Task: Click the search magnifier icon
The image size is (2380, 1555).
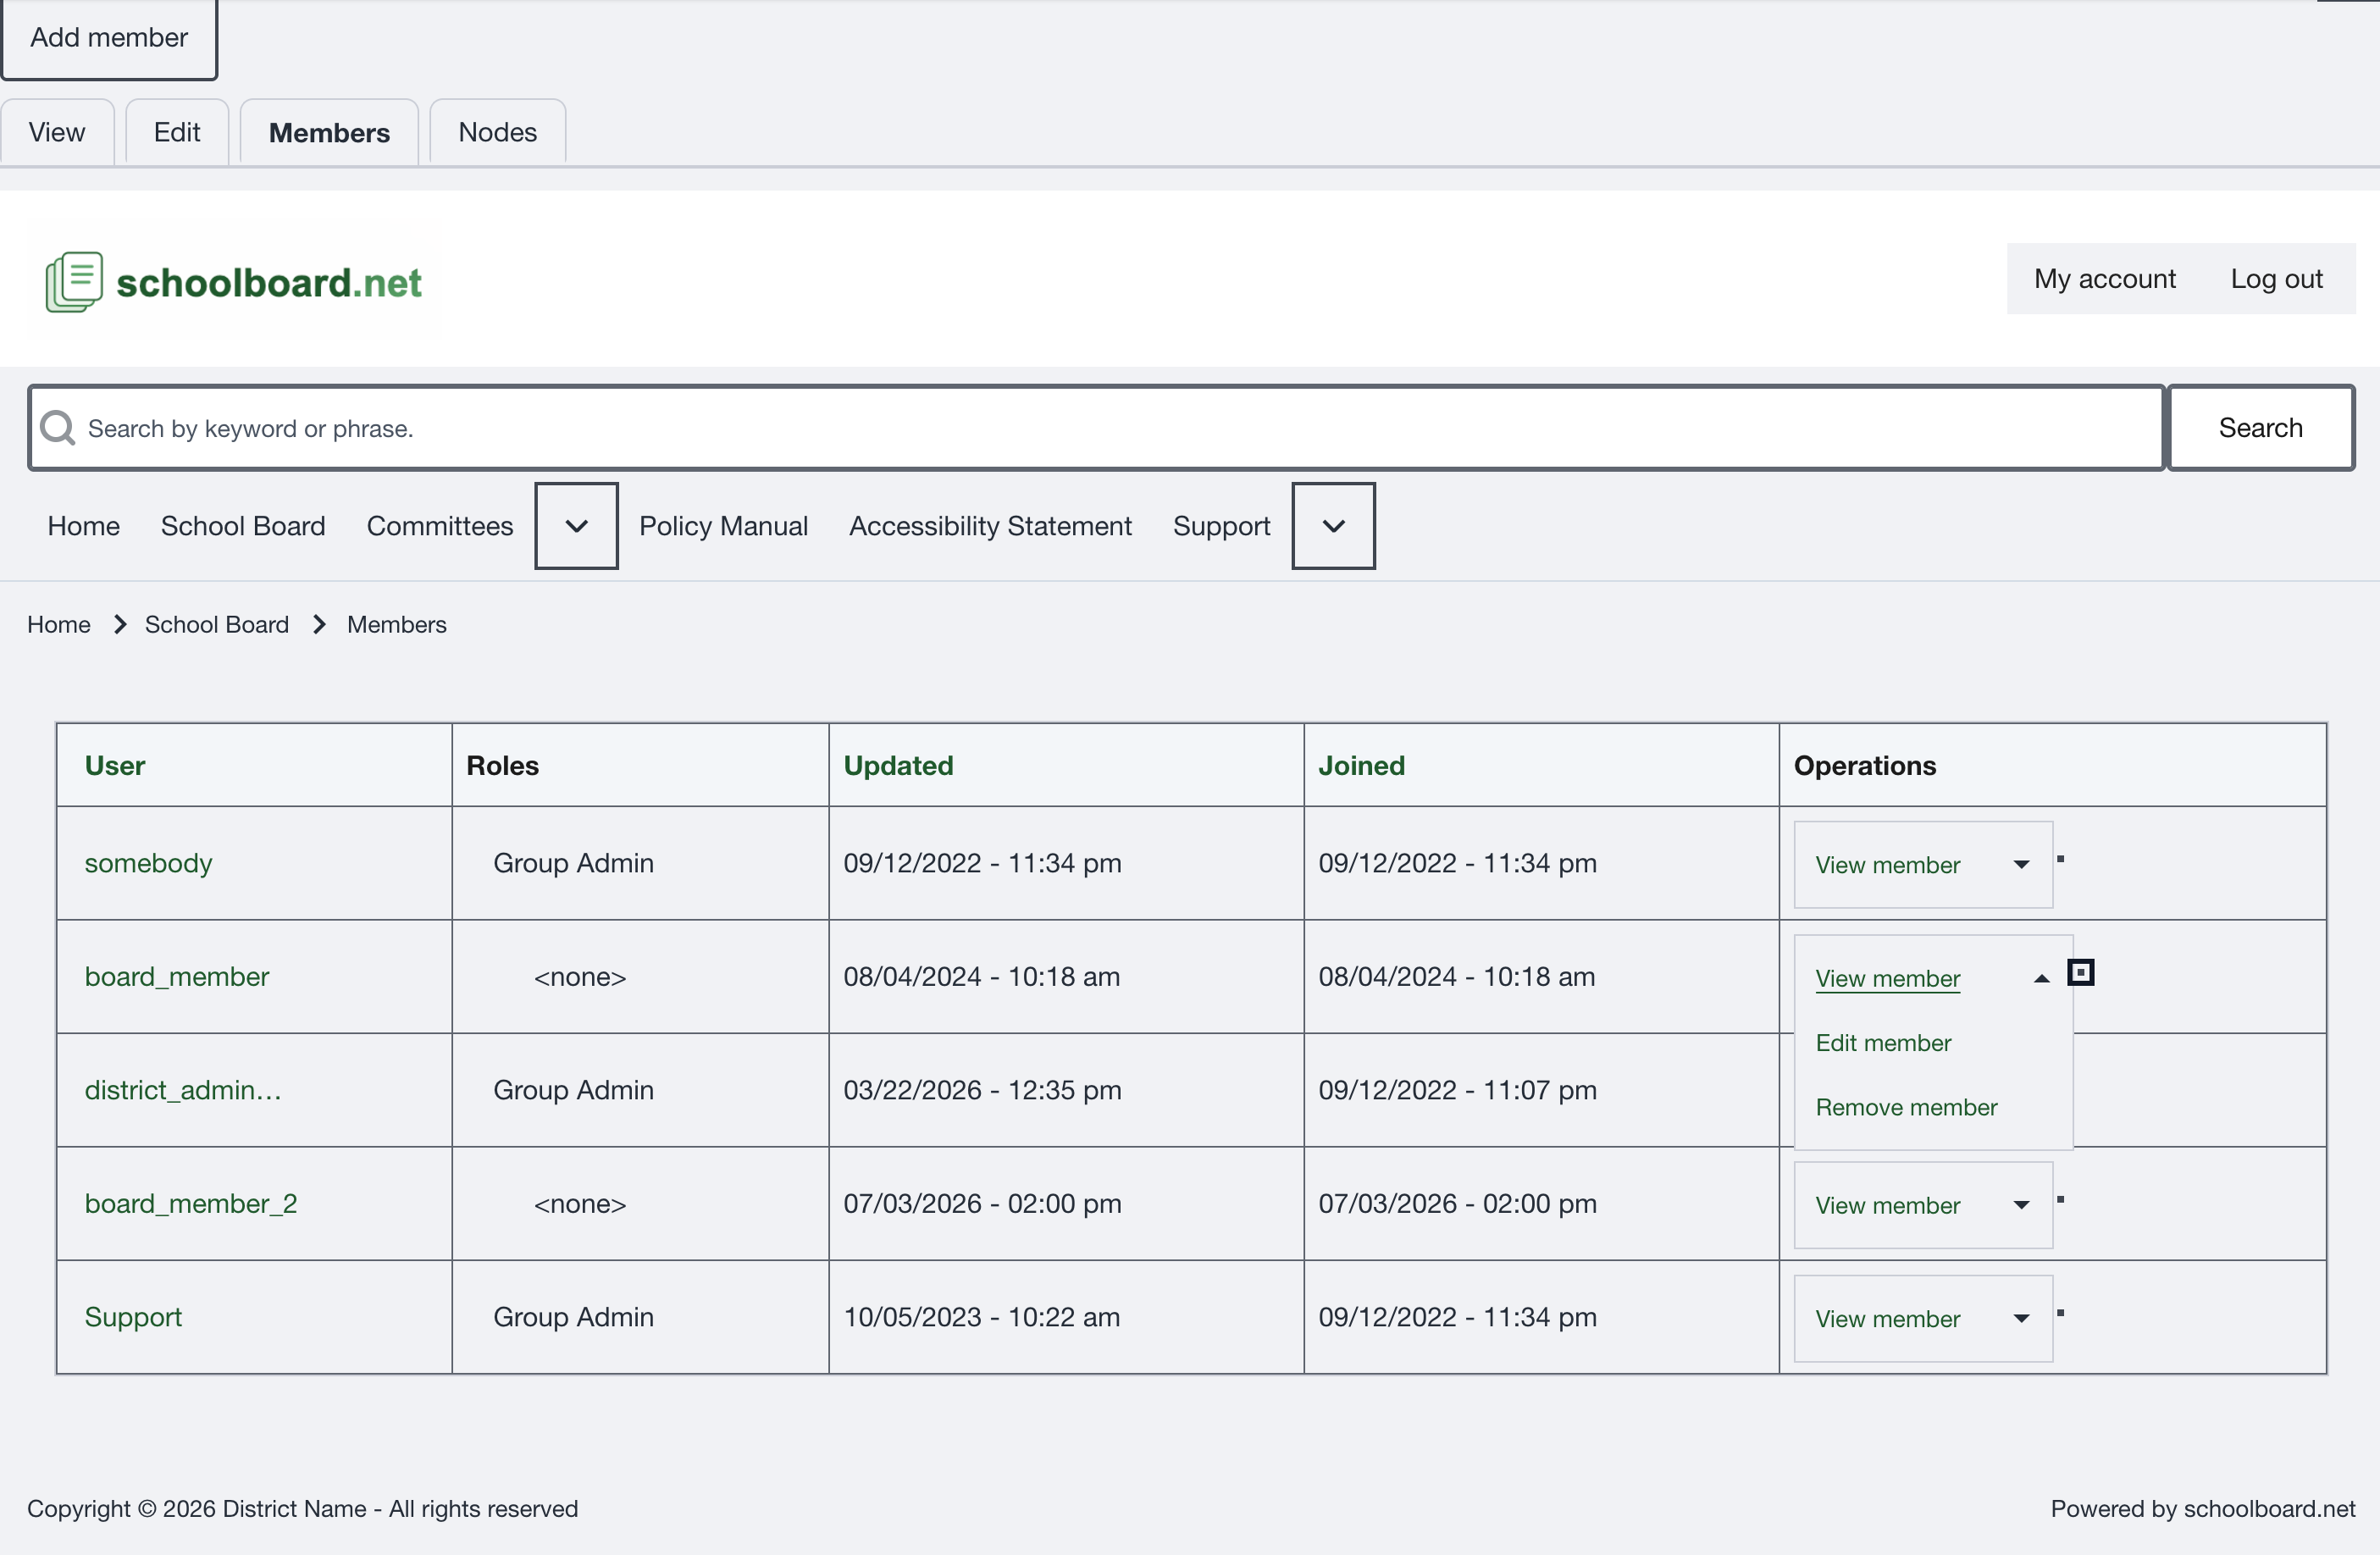Action: [x=58, y=428]
